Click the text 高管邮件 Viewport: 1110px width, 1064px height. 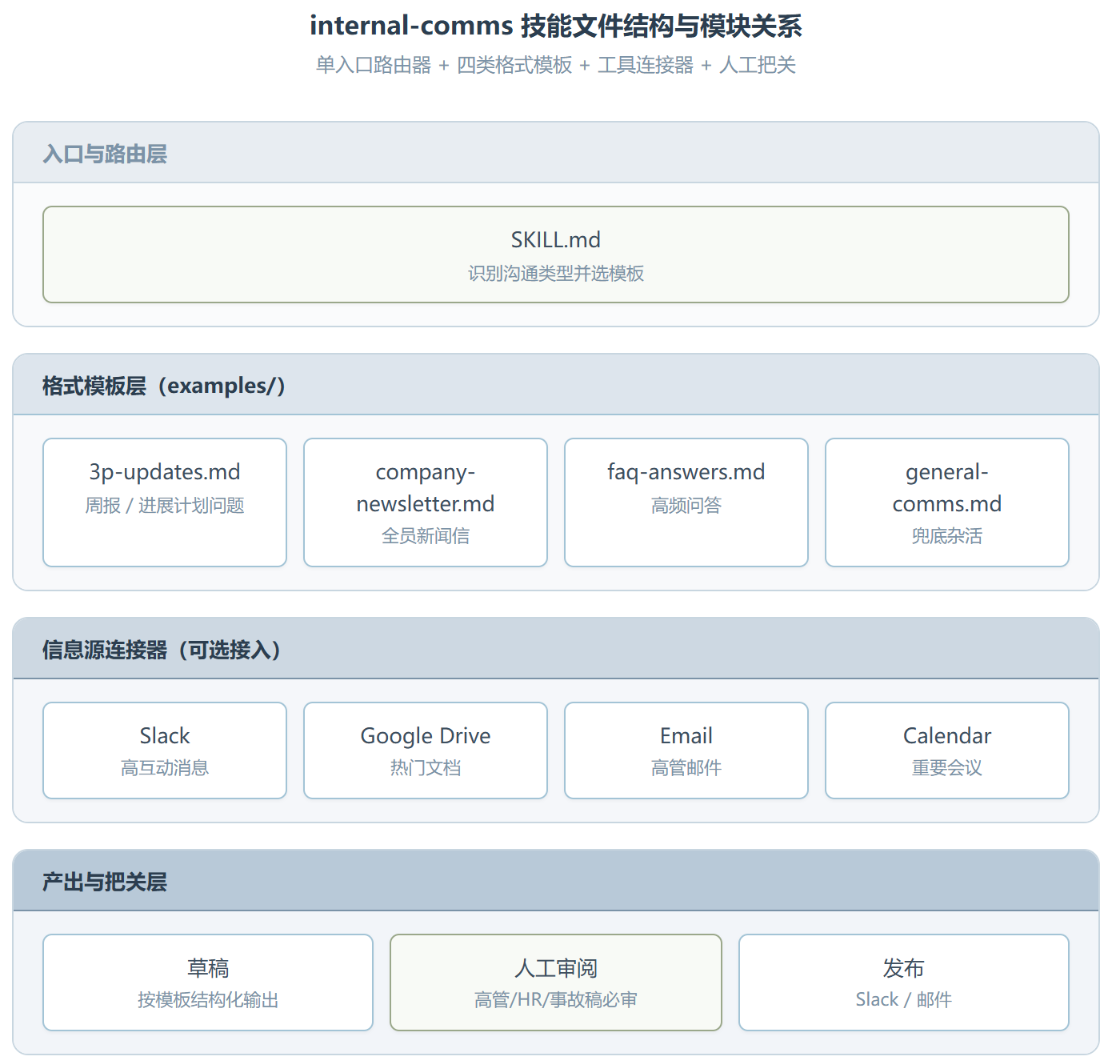[x=686, y=767]
